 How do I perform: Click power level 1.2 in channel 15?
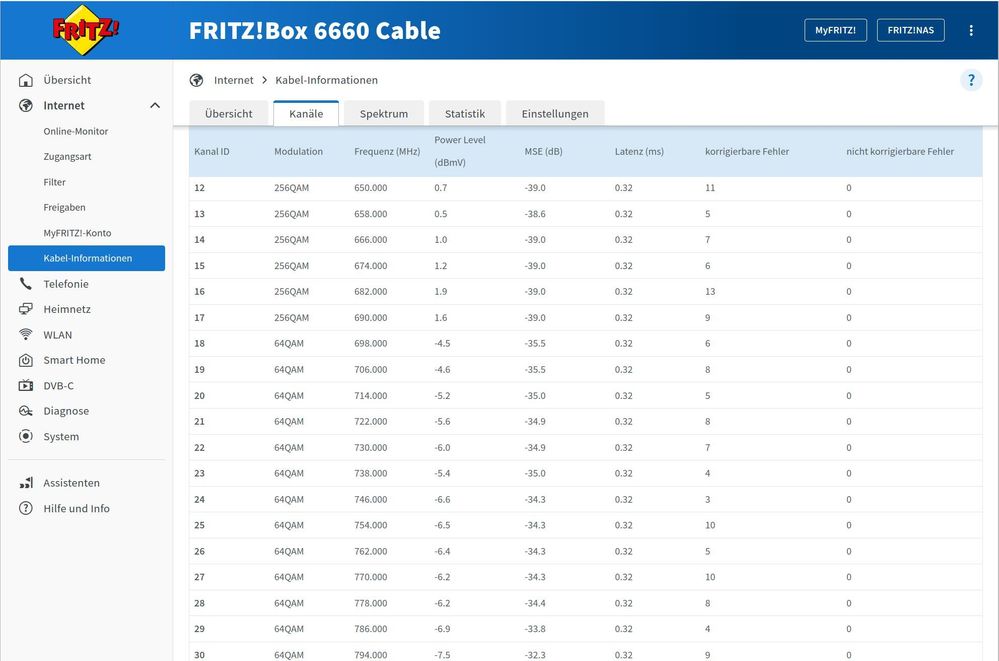coord(441,266)
